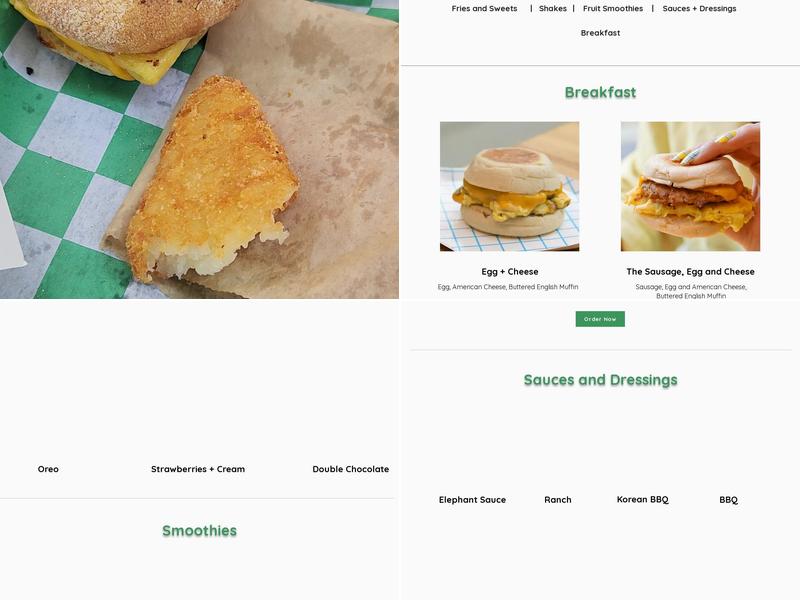The height and width of the screenshot is (600, 800).
Task: Choose the BBQ sauce item
Action: (x=728, y=500)
